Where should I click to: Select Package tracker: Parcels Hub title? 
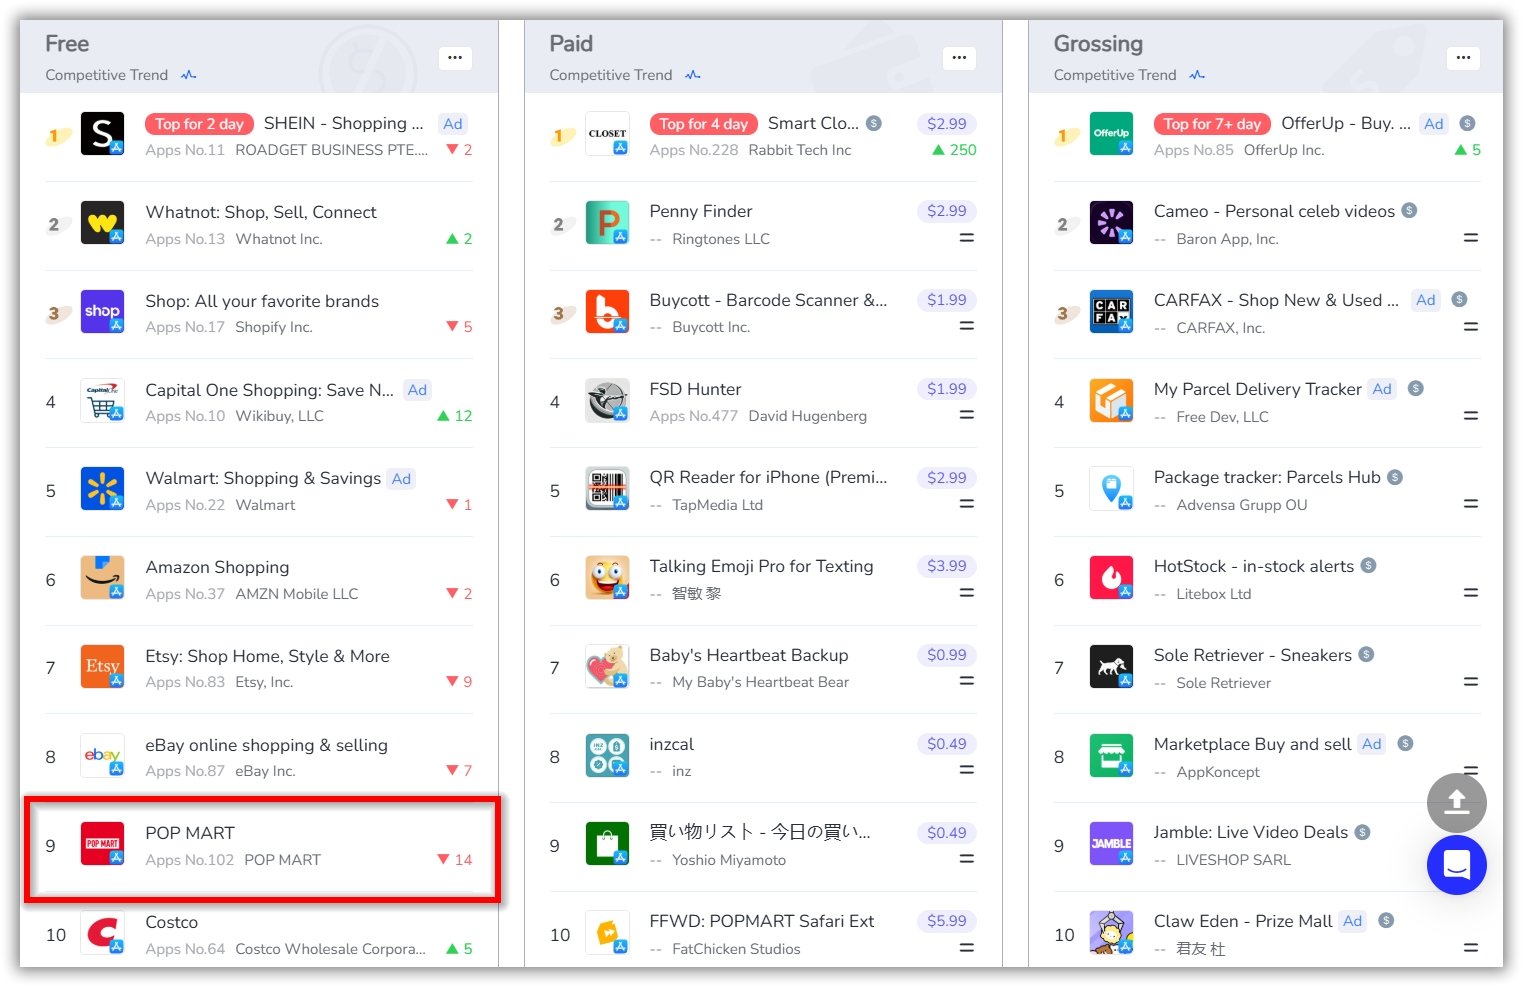(x=1267, y=477)
